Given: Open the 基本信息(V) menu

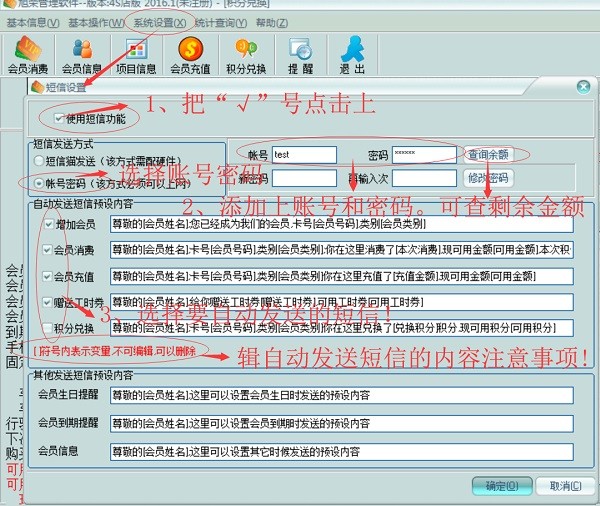Looking at the screenshot, I should click(33, 23).
